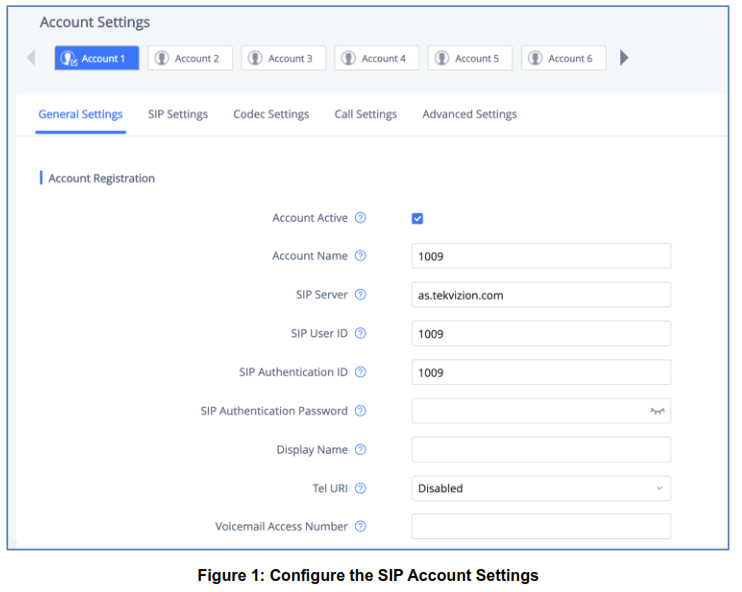Select the Account 2 button
The image size is (742, 592).
(x=190, y=58)
